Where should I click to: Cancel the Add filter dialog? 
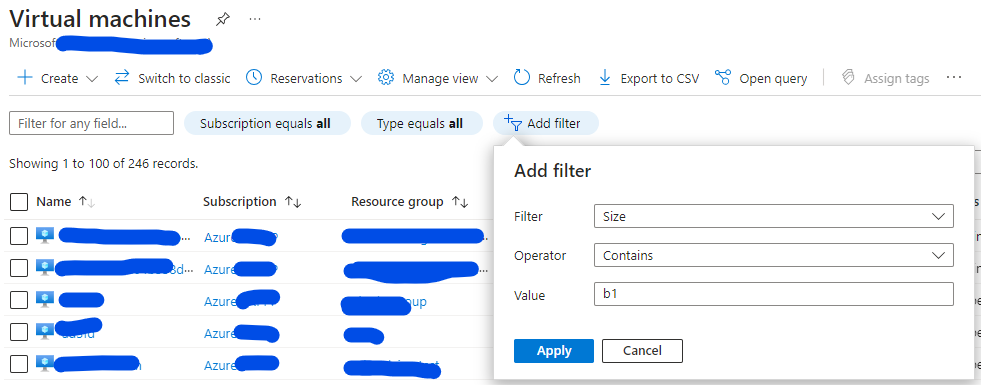click(x=642, y=351)
